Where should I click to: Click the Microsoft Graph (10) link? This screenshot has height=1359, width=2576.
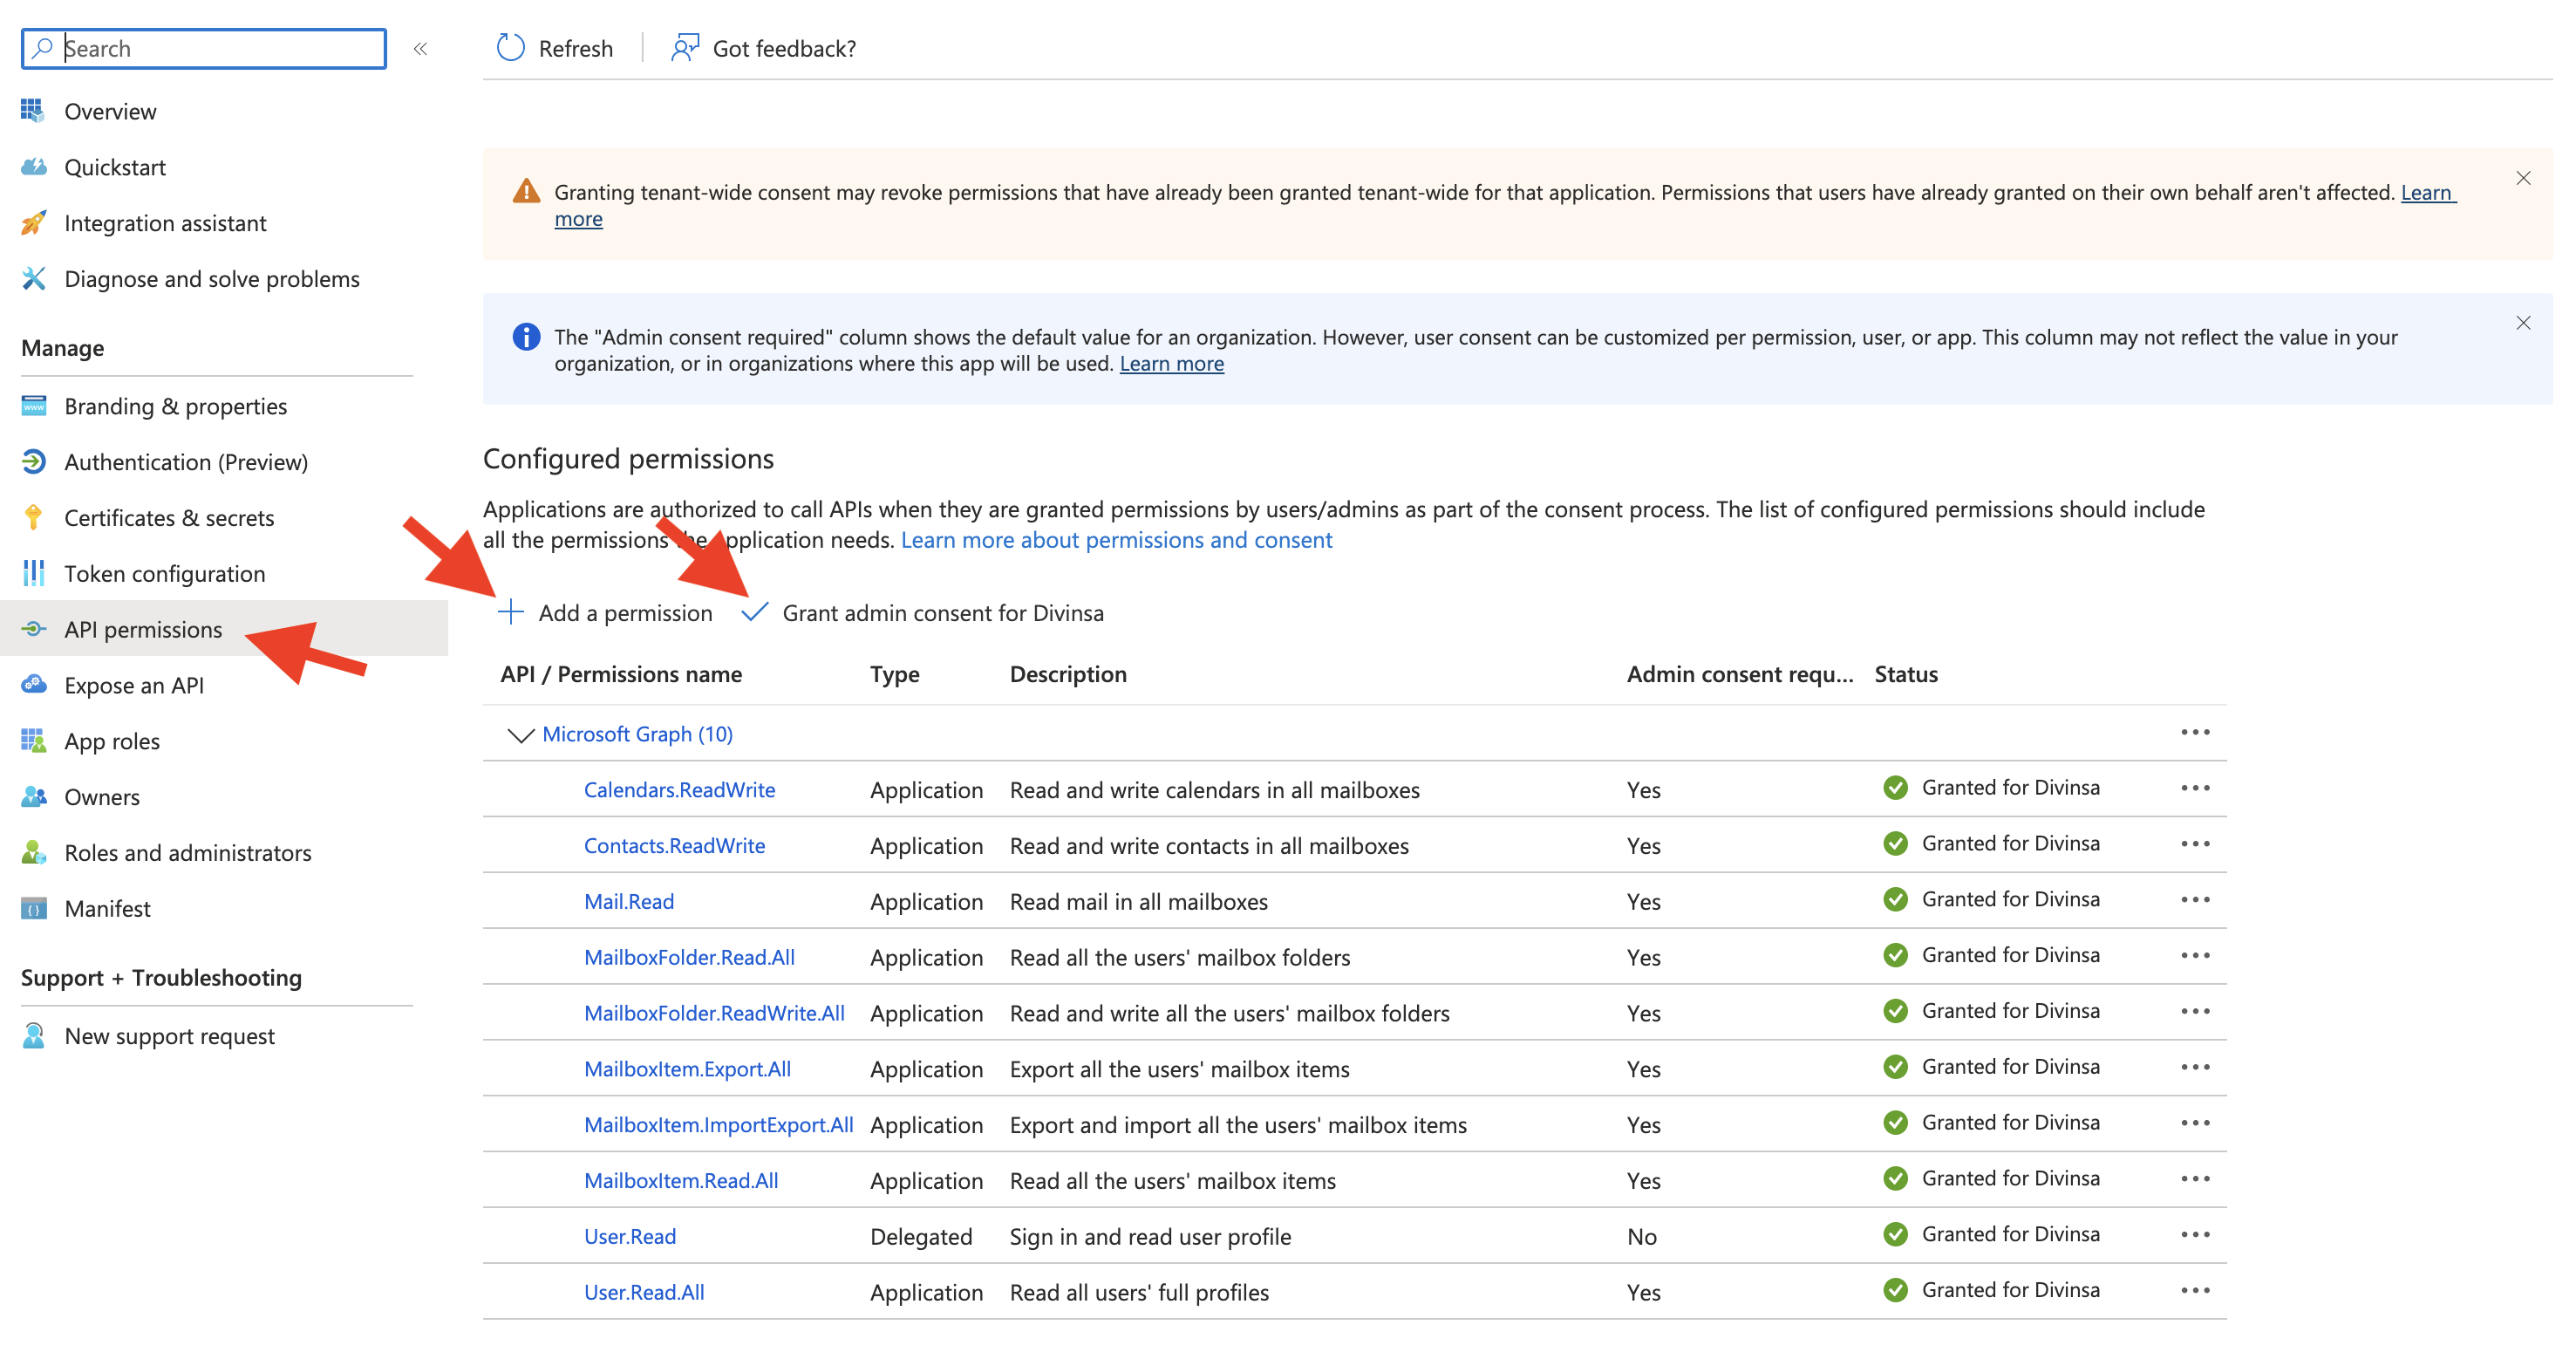(637, 734)
